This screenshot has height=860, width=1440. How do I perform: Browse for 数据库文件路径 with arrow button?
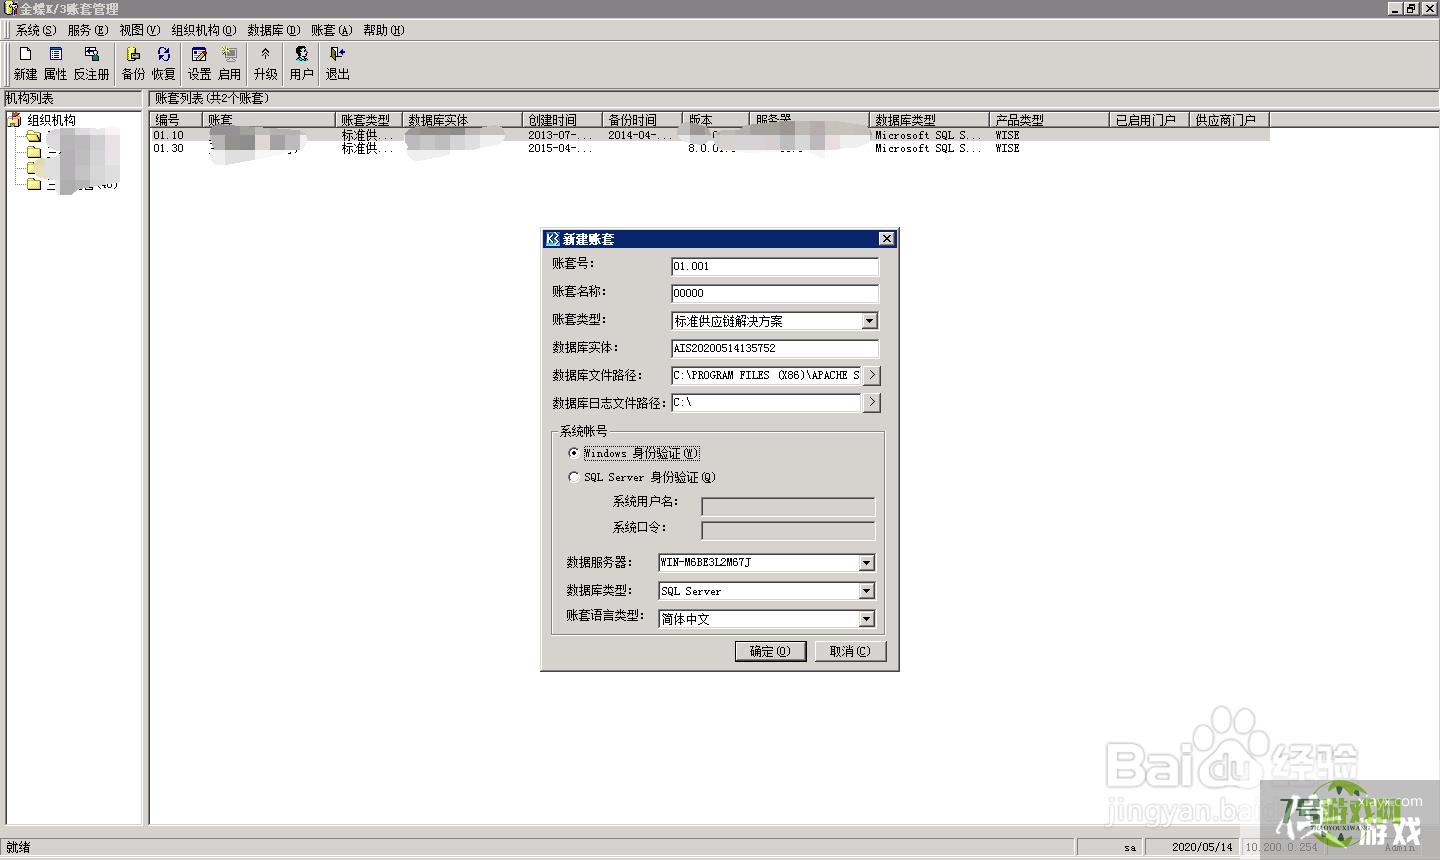point(872,375)
